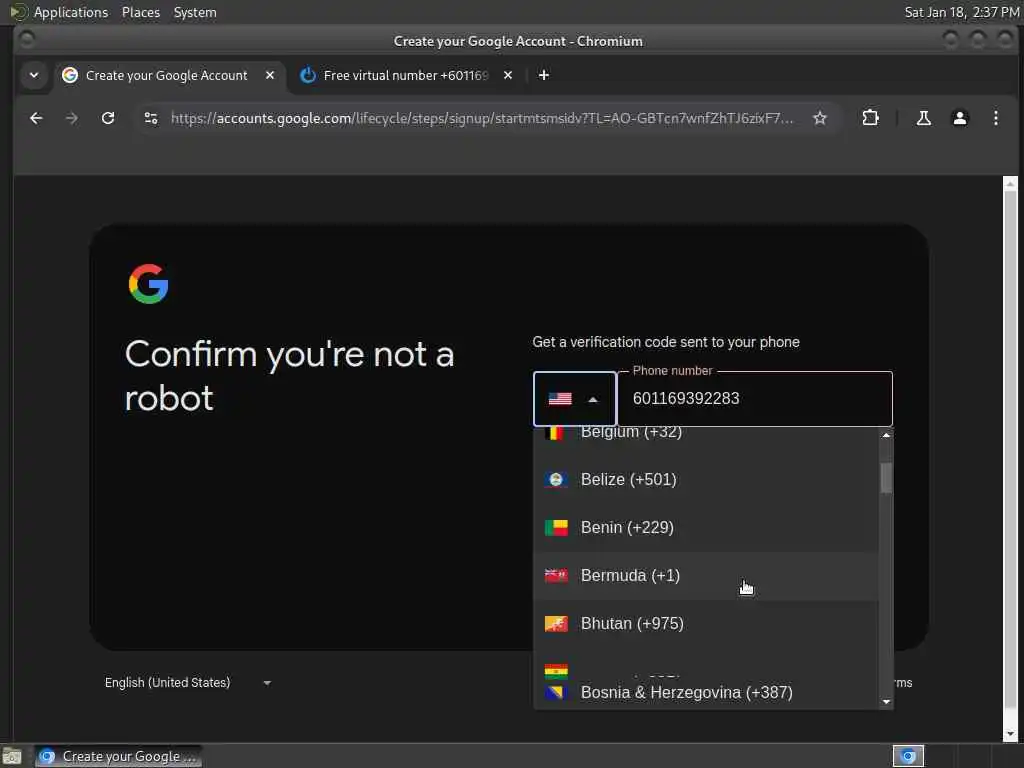Select Belgium (+32) at list top
The width and height of the screenshot is (1024, 768).
point(706,434)
